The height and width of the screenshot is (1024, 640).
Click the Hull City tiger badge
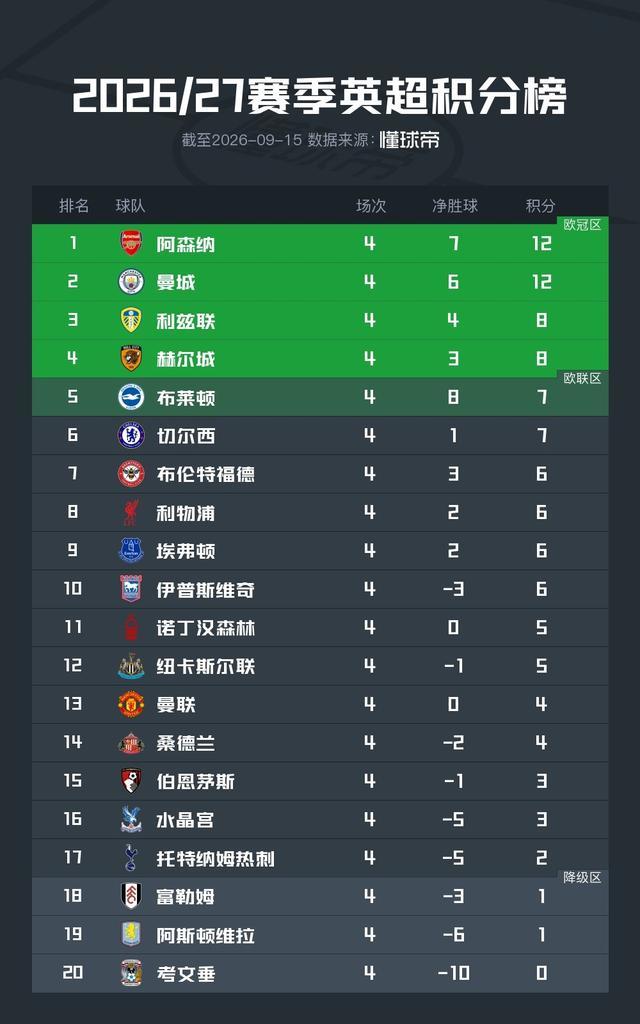[x=131, y=359]
